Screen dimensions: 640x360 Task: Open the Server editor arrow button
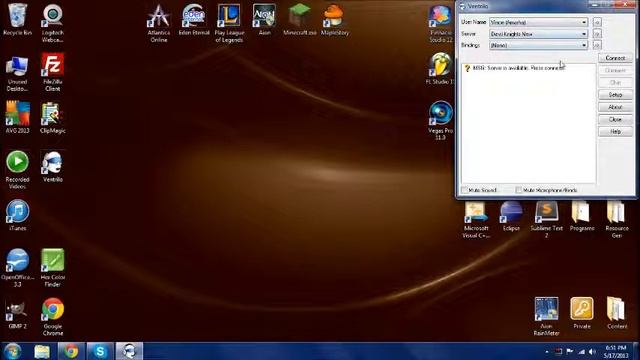click(x=597, y=34)
